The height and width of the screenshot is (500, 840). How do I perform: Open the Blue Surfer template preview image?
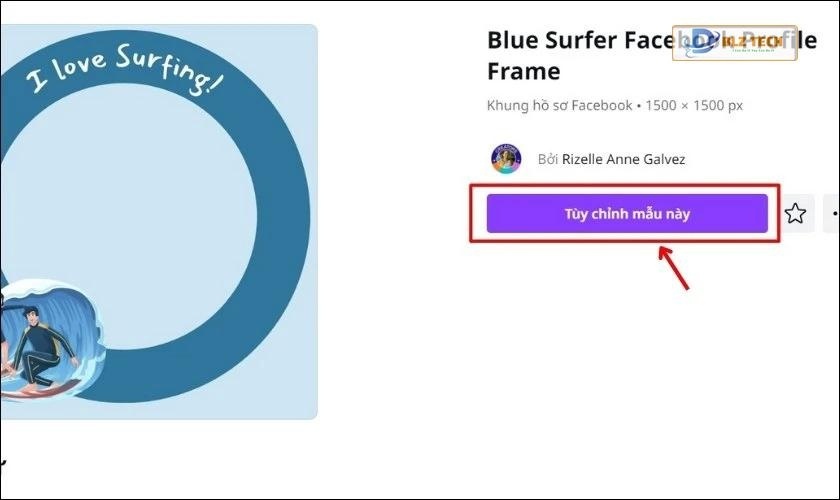click(158, 222)
